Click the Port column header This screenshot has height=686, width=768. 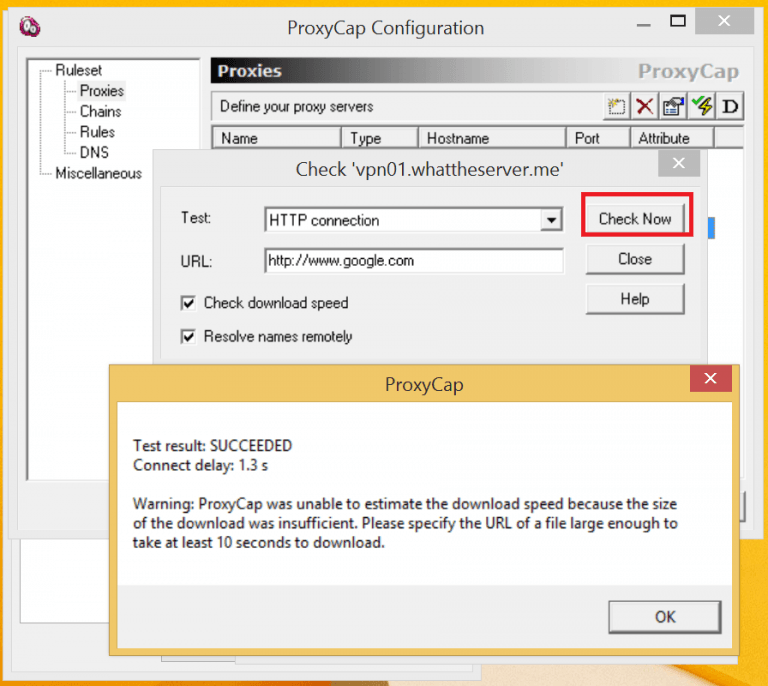coord(598,138)
